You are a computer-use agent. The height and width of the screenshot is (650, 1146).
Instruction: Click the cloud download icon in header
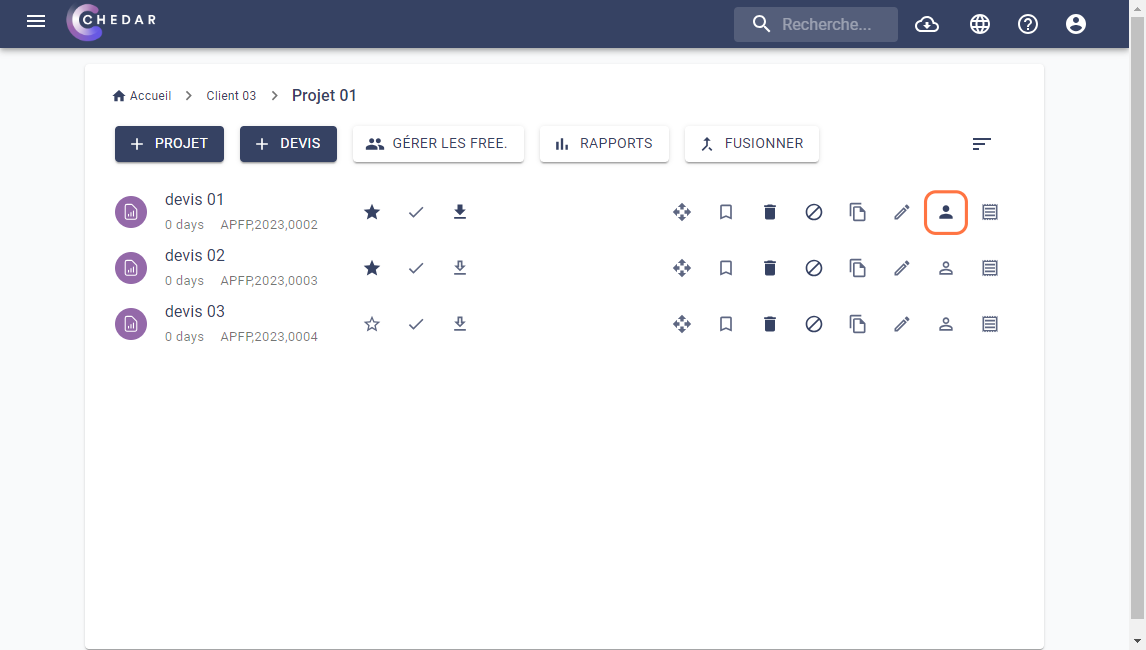(927, 24)
